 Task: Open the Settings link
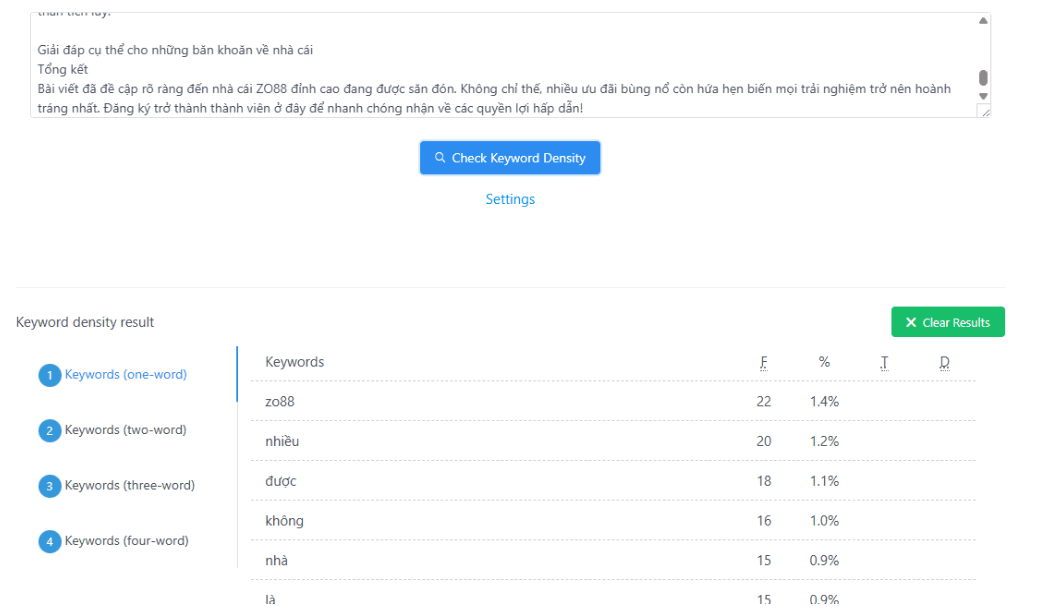510,199
